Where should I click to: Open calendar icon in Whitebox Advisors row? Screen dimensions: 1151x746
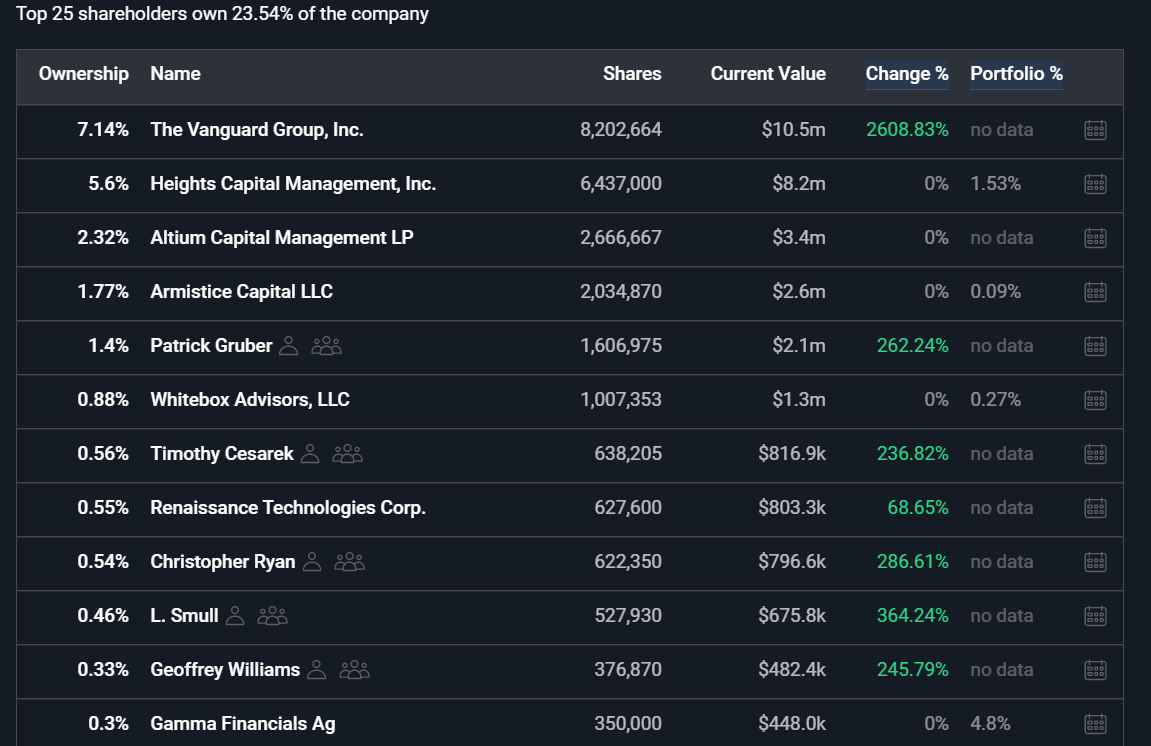click(x=1095, y=400)
